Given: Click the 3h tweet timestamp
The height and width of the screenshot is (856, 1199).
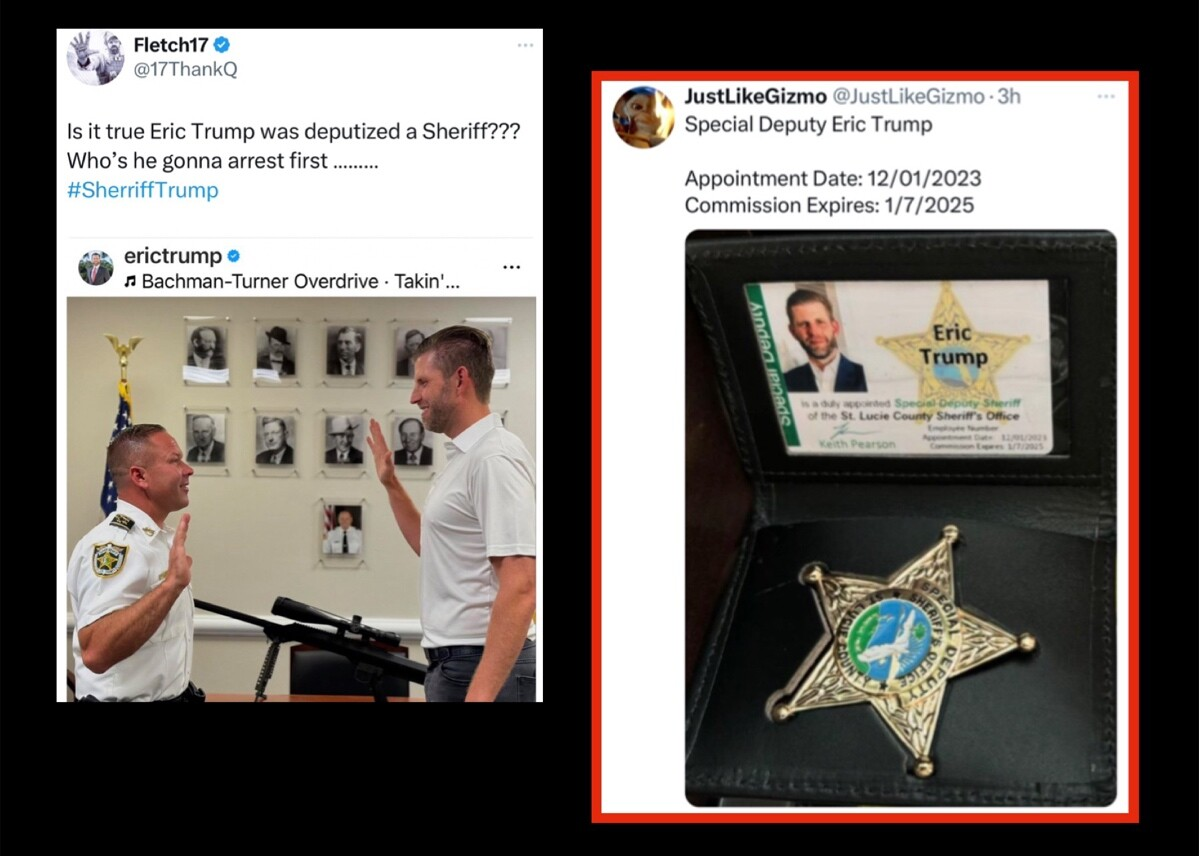Looking at the screenshot, I should 1009,96.
